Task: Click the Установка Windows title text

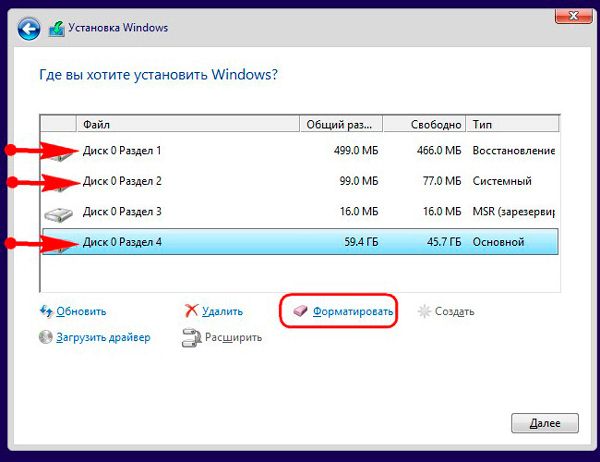Action: coord(118,28)
